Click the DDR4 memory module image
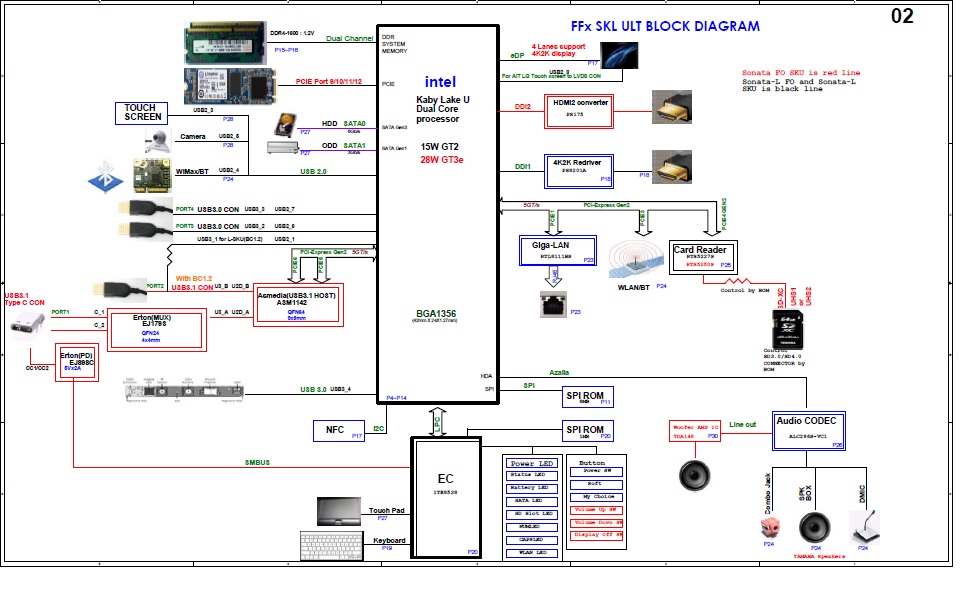Image resolution: width=964 pixels, height=602 pixels. 226,43
